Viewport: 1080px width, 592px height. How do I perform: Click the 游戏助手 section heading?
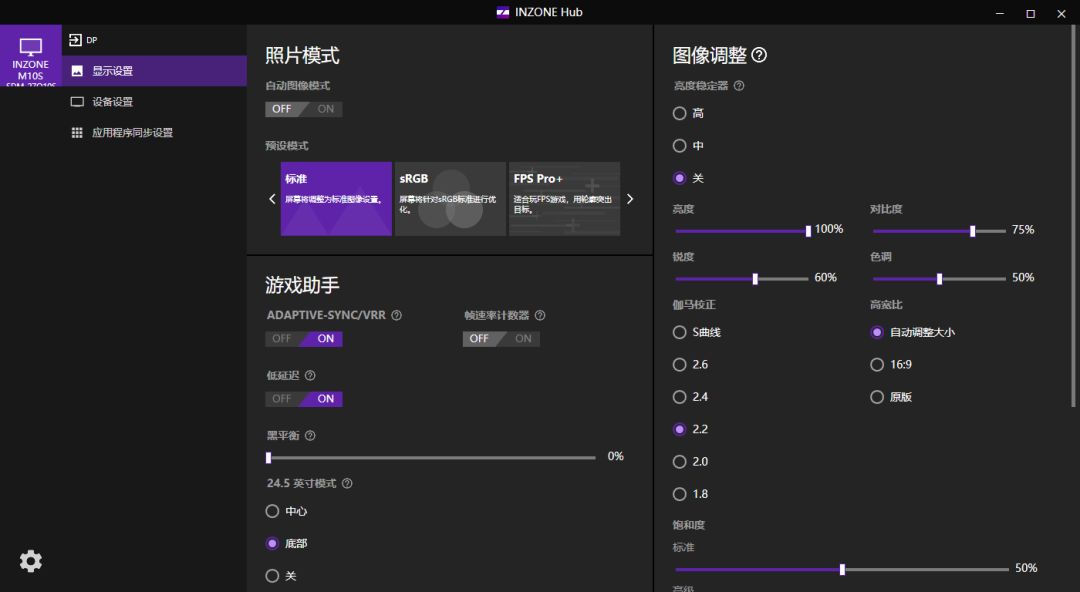(x=302, y=285)
